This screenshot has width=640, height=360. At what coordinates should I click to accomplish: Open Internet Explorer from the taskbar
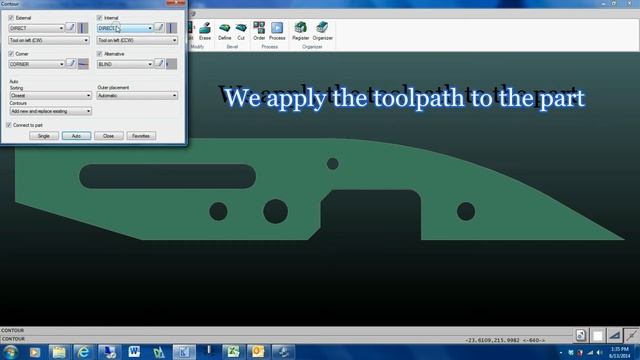(83, 352)
